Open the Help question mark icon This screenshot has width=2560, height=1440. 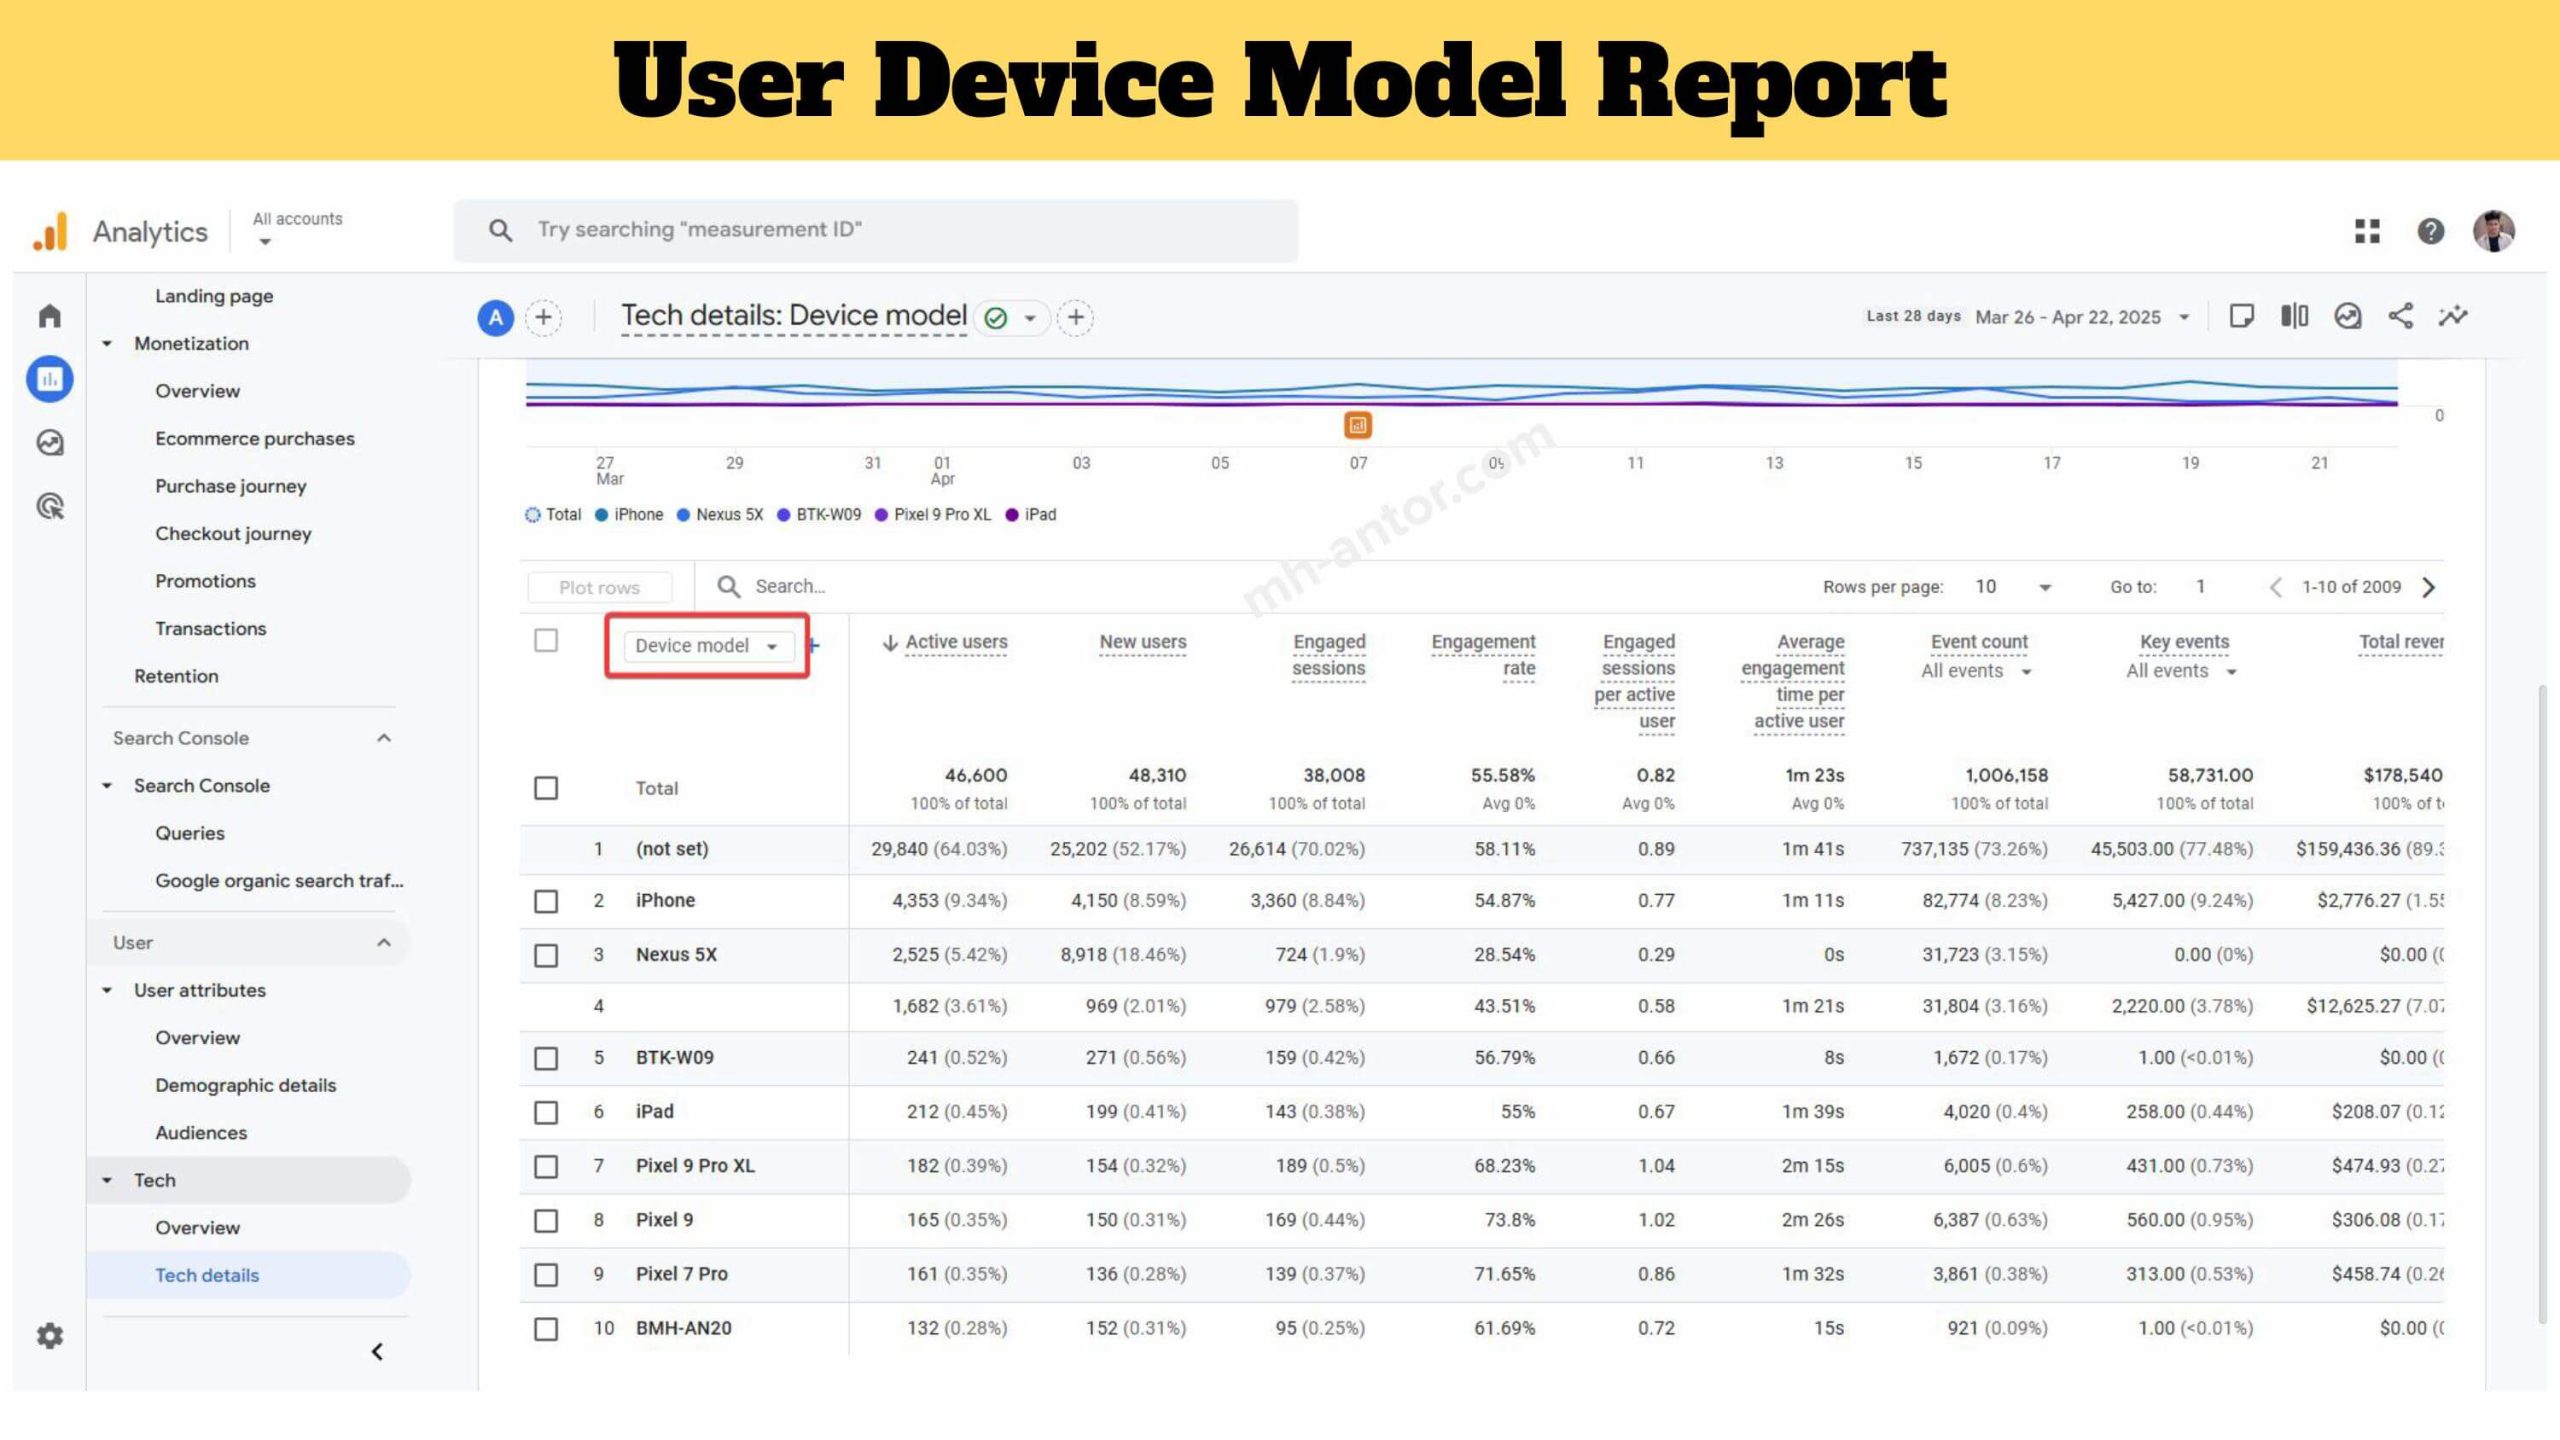[x=2431, y=231]
